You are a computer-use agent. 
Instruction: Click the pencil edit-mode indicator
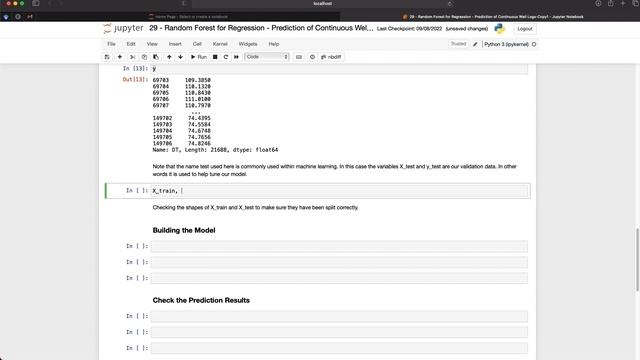click(475, 44)
